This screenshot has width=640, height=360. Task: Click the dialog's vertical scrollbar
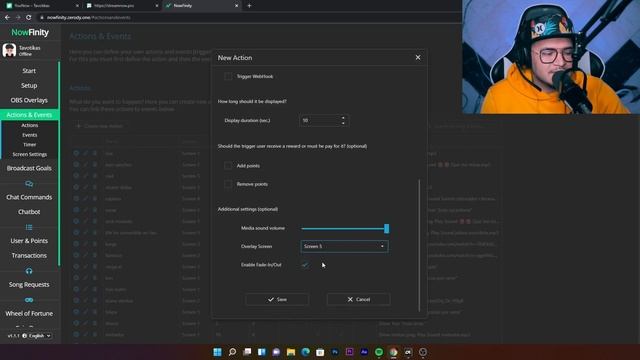419,245
